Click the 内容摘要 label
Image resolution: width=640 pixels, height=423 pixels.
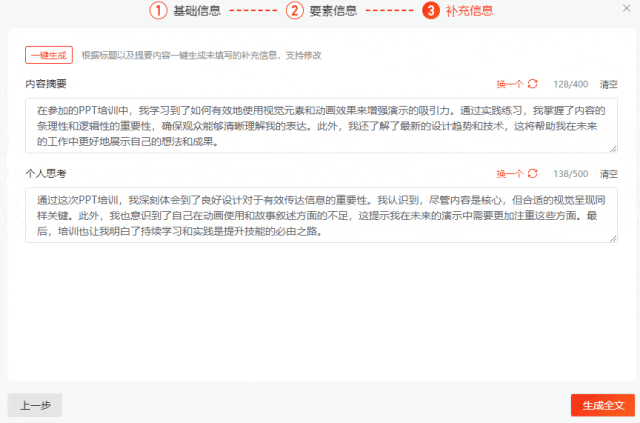(x=46, y=84)
